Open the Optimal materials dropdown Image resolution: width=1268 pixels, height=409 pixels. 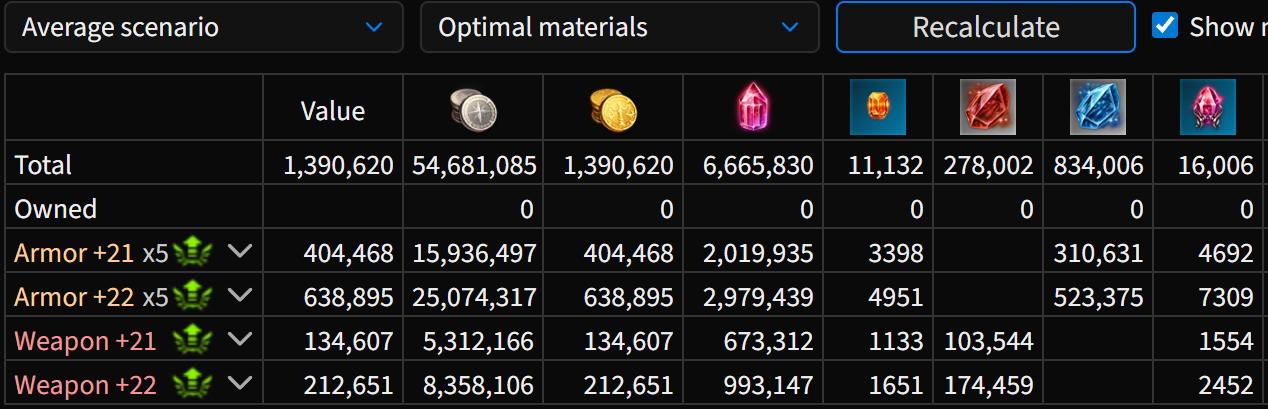pos(620,27)
